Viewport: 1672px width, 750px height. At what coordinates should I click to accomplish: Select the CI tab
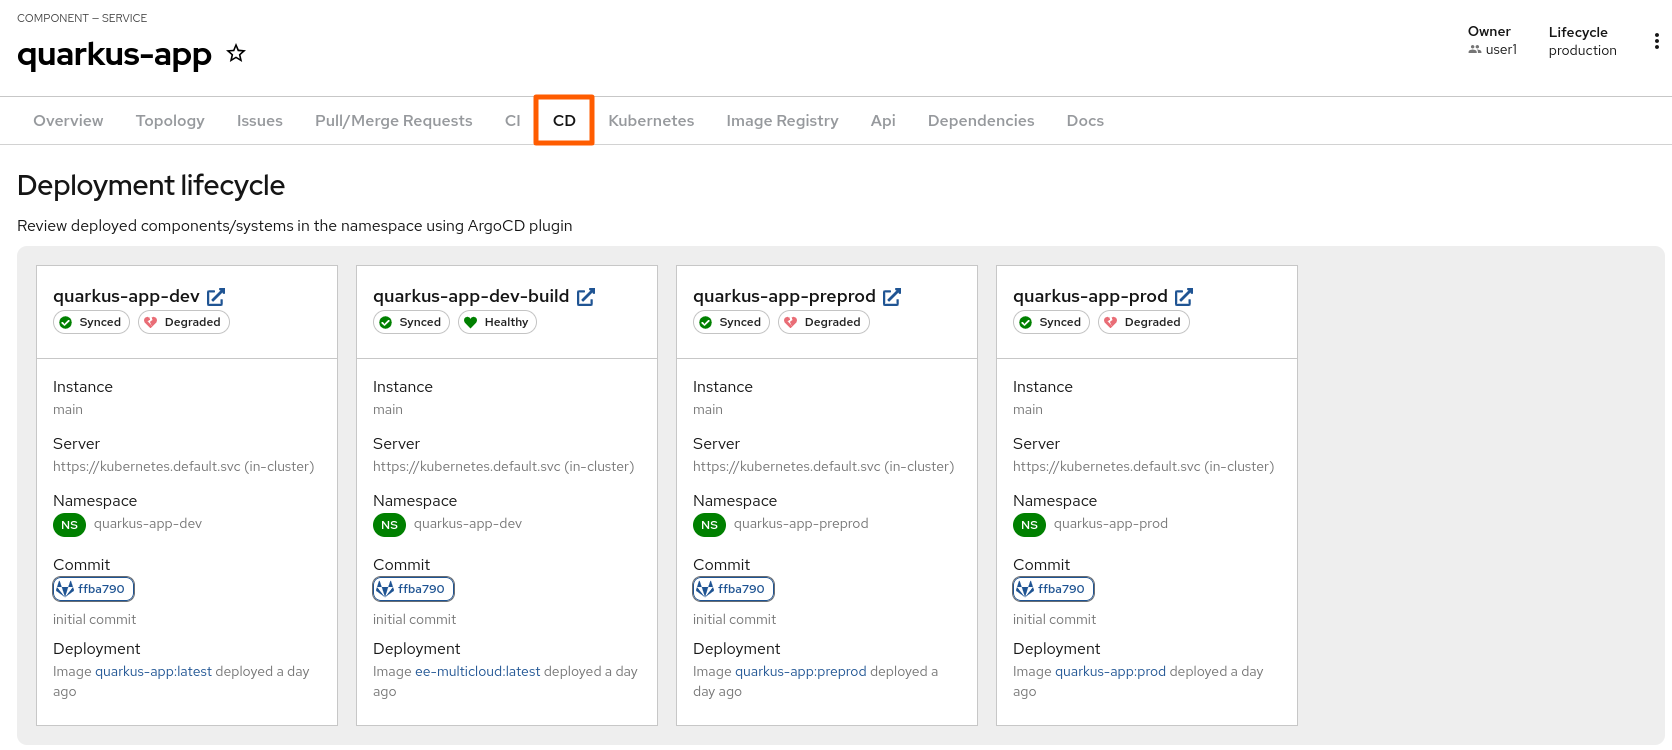(512, 121)
